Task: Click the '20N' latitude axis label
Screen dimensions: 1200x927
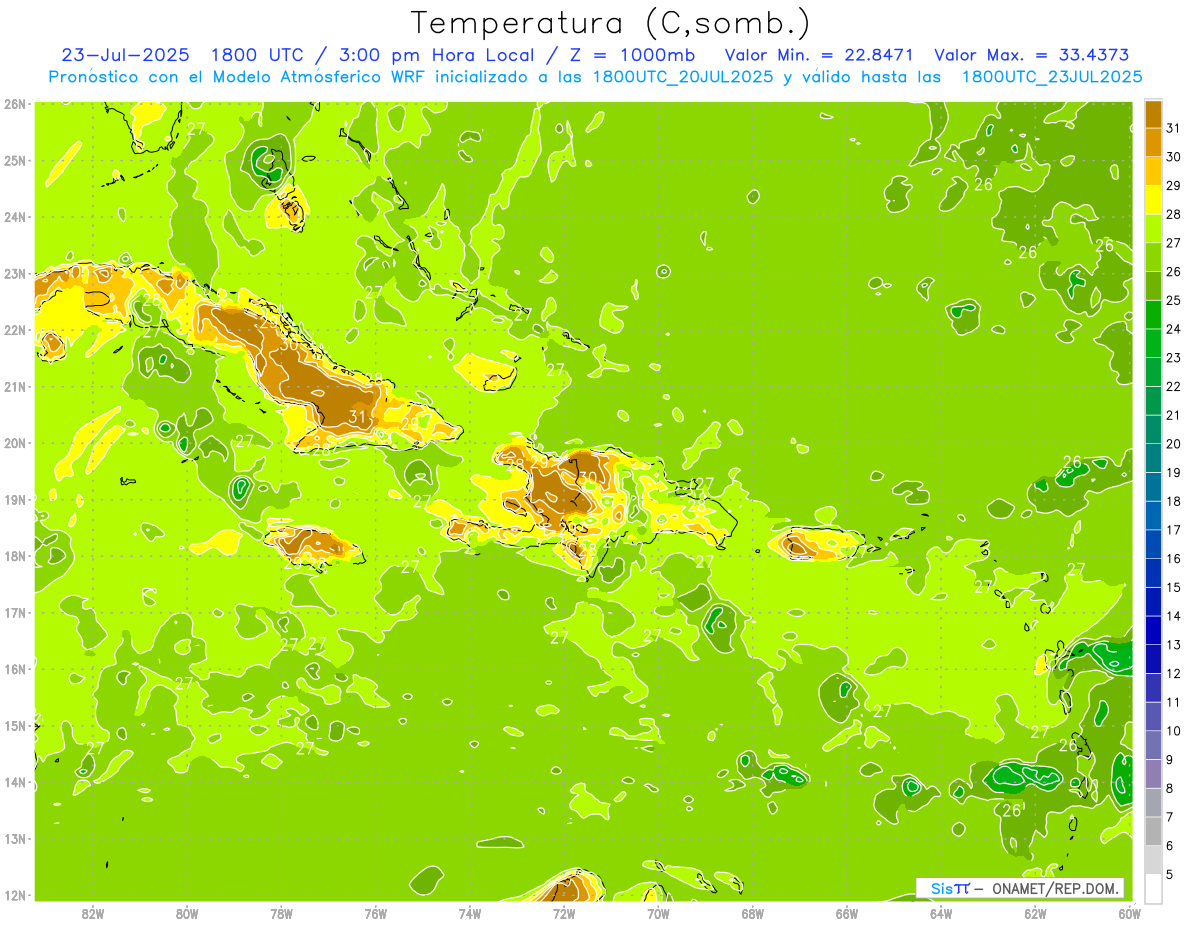Action: click(15, 443)
